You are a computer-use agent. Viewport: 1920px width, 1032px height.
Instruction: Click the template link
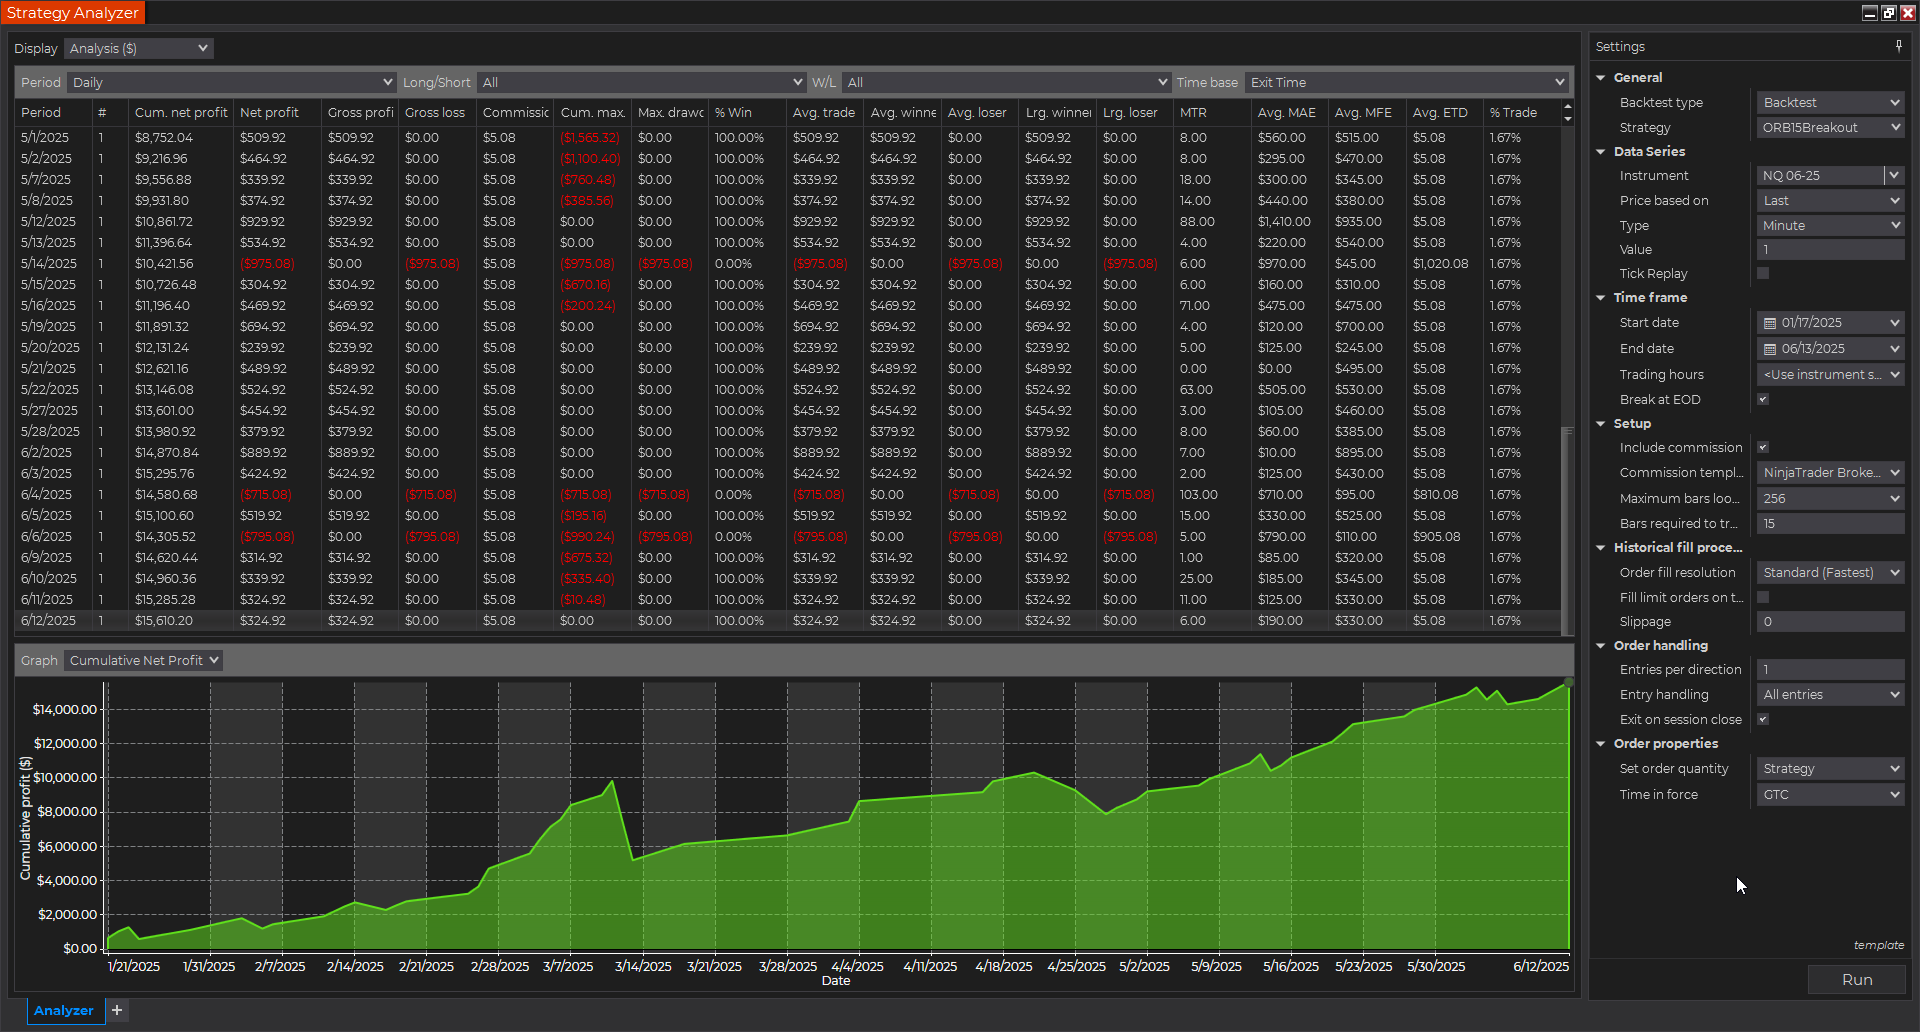(1878, 945)
